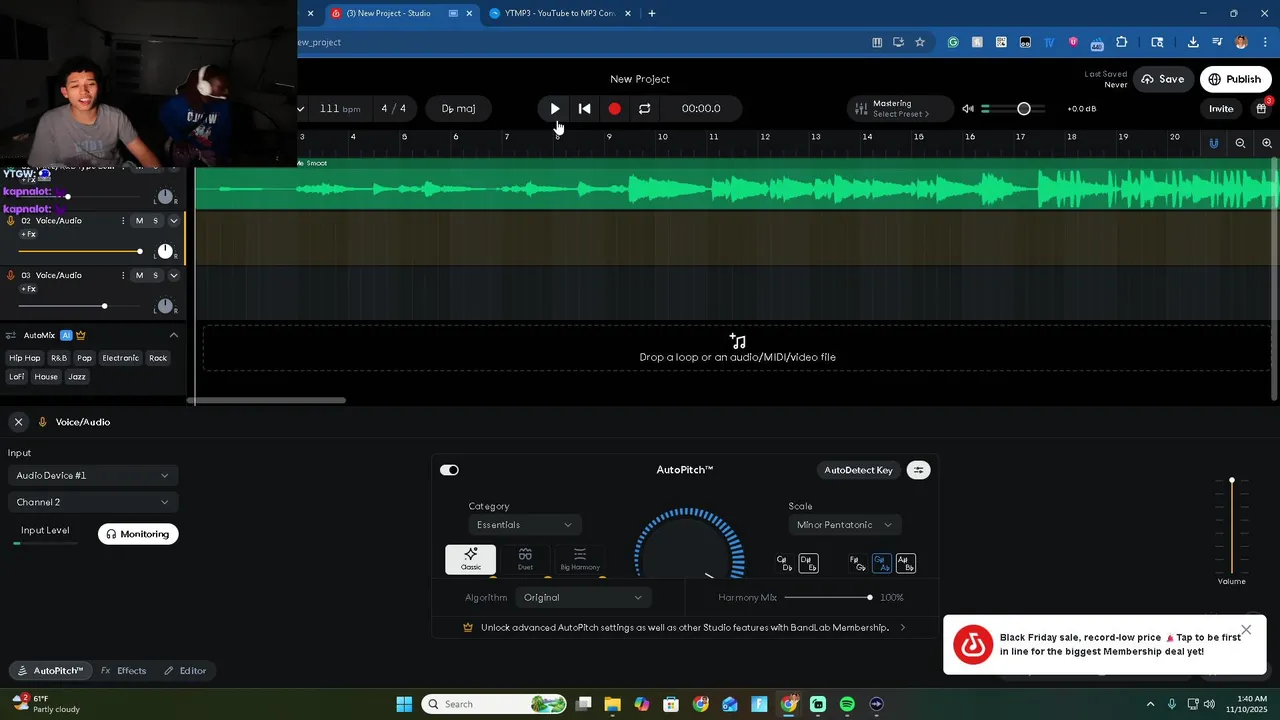Open the 4 / 4 time signature selector
The width and height of the screenshot is (1280, 720).
393,109
